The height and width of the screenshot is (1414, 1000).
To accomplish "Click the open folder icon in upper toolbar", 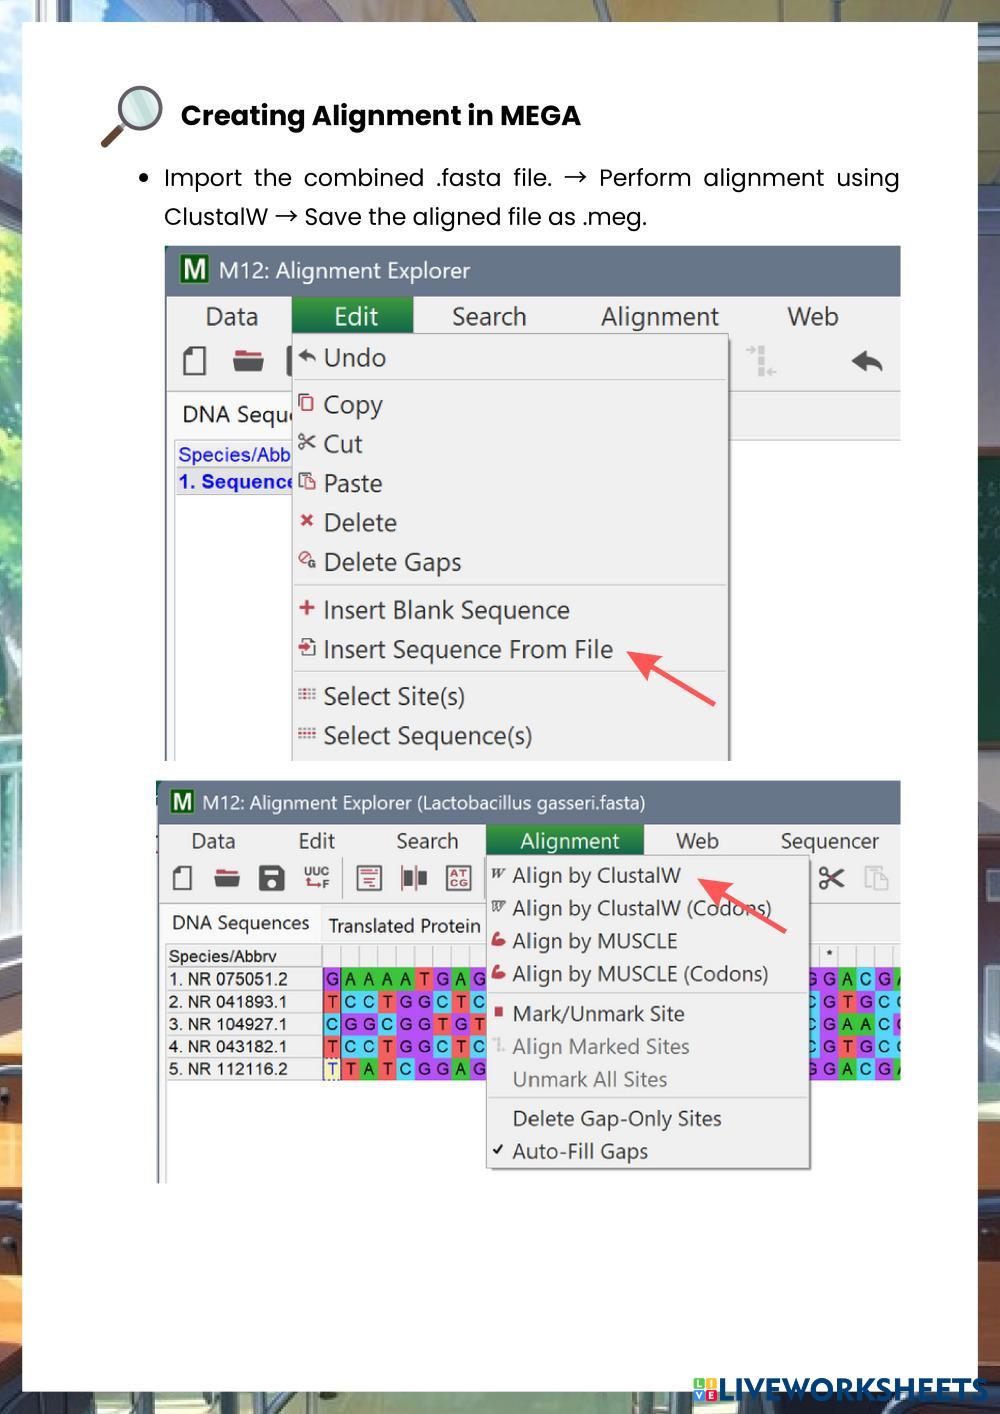I will pos(248,361).
